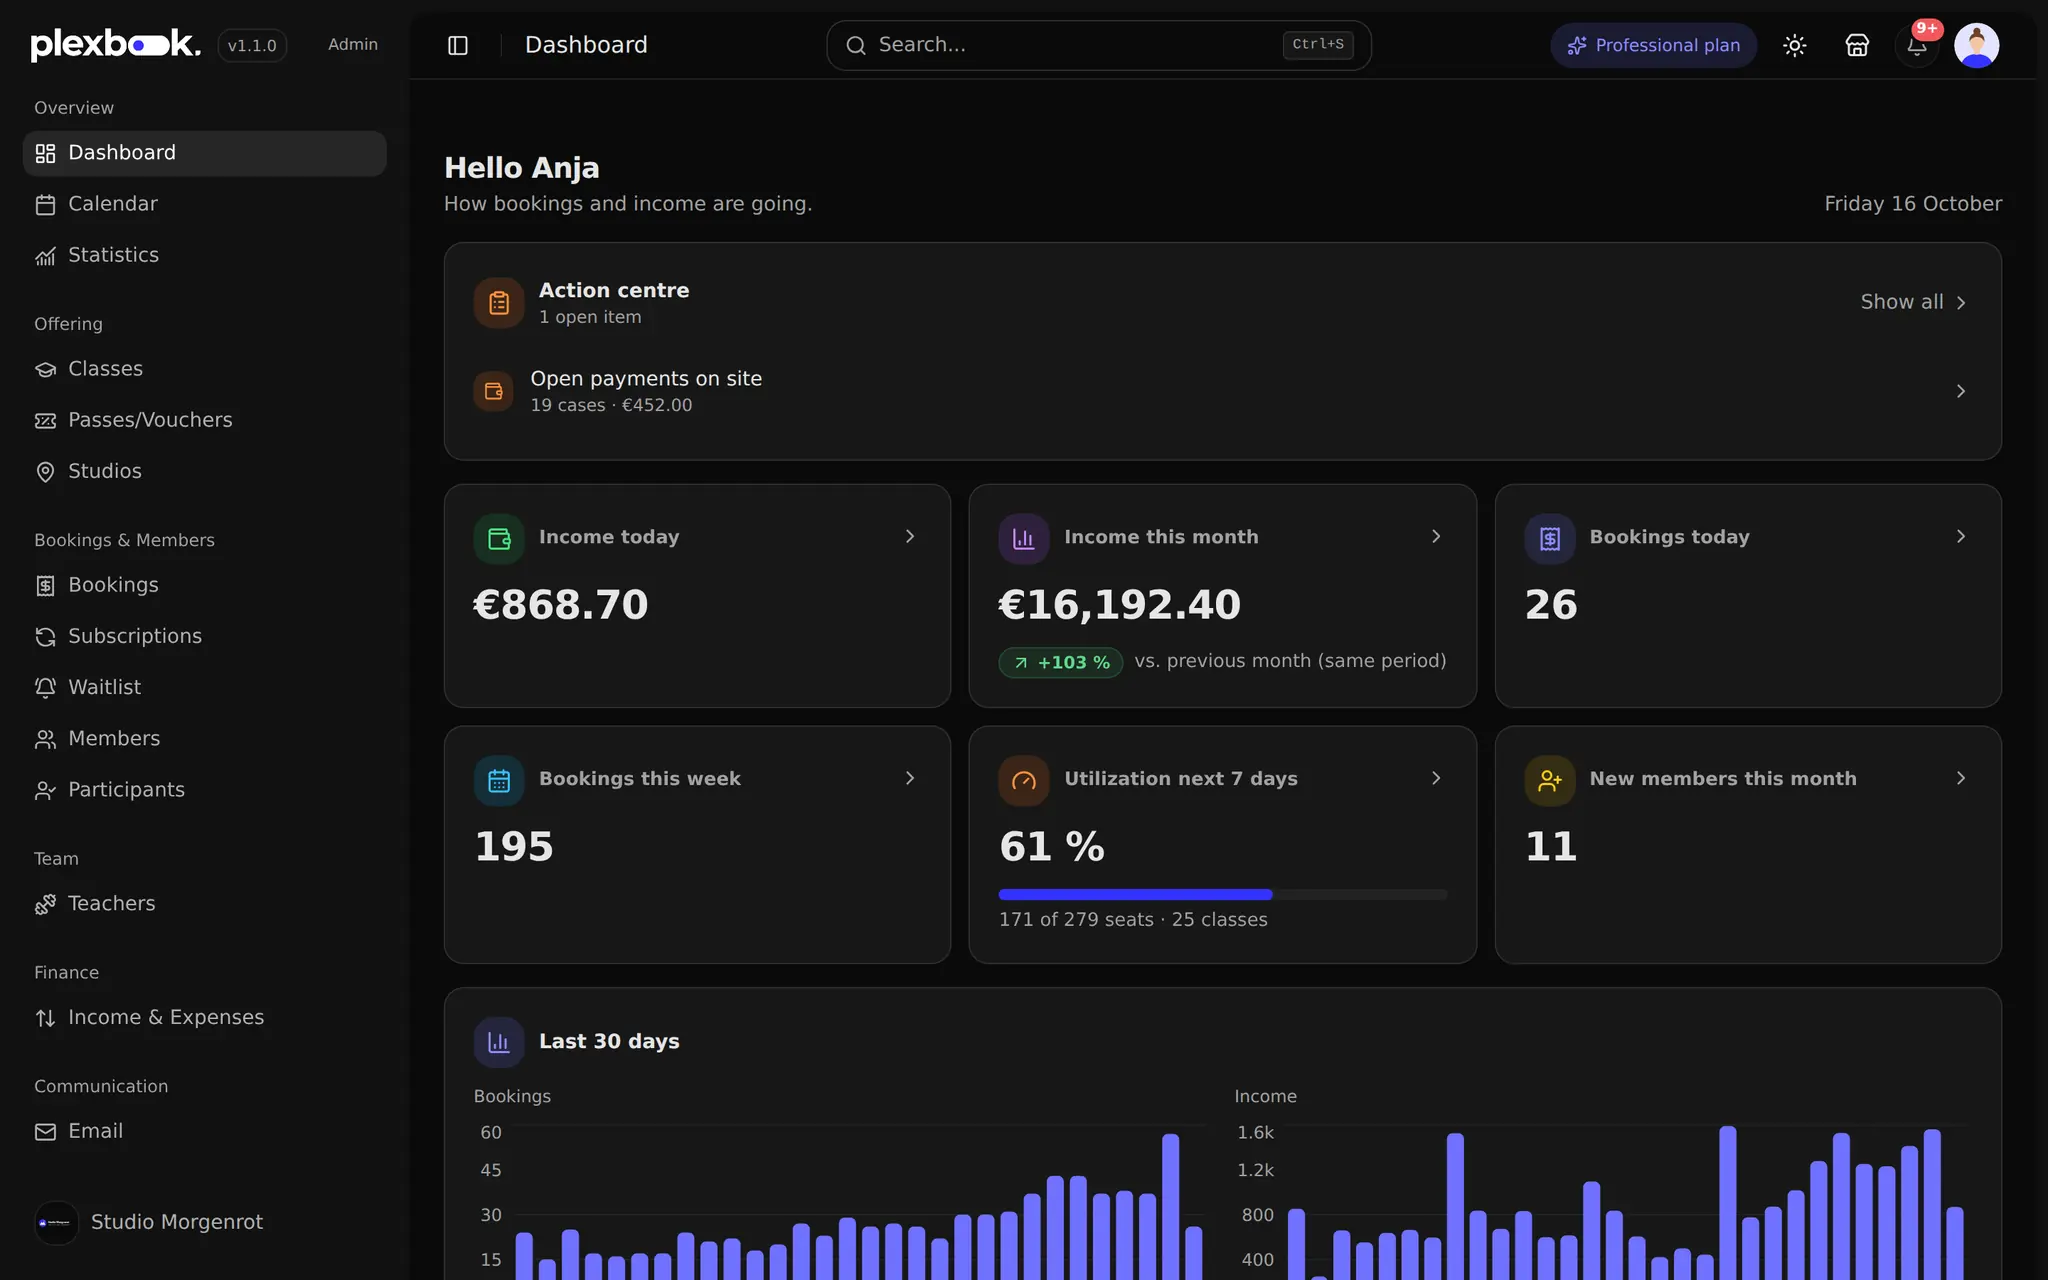The width and height of the screenshot is (2048, 1280).
Task: Open the Waitlist page
Action: 205,687
